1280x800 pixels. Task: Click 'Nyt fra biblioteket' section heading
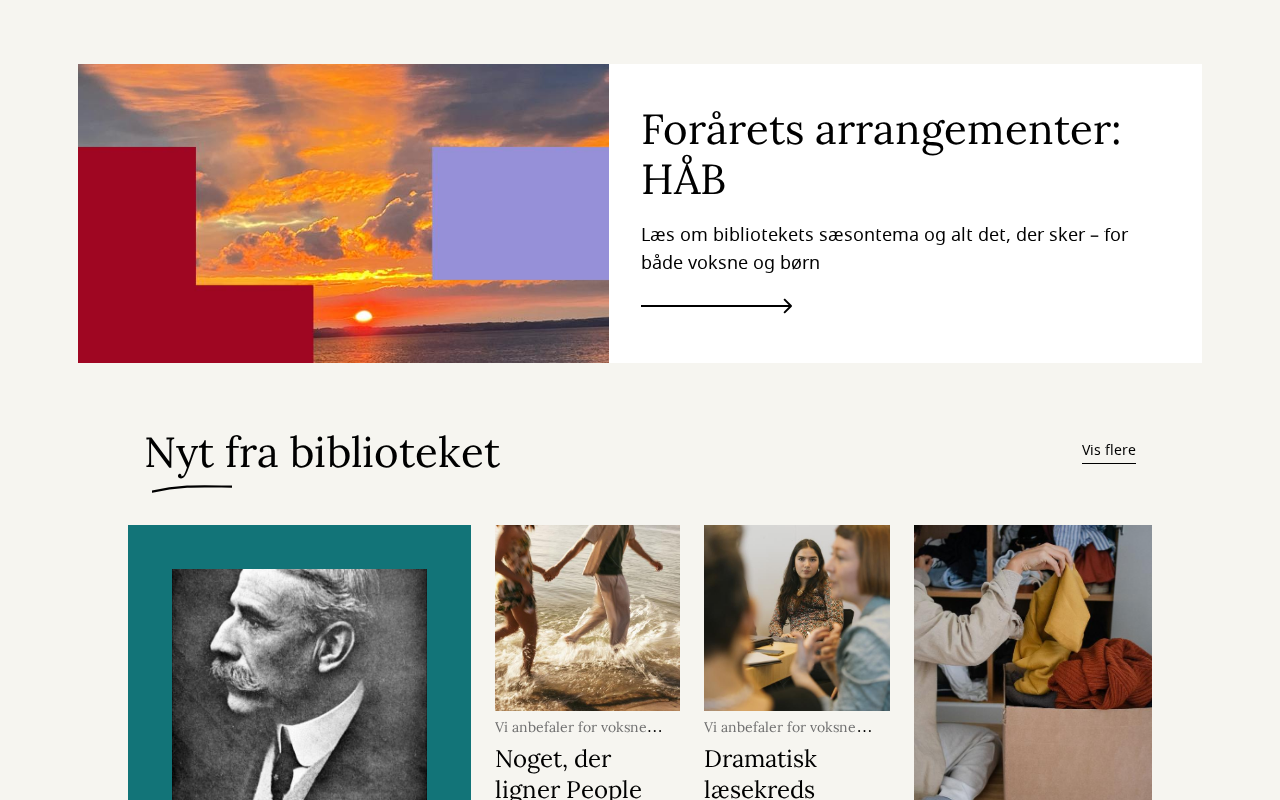pos(322,452)
